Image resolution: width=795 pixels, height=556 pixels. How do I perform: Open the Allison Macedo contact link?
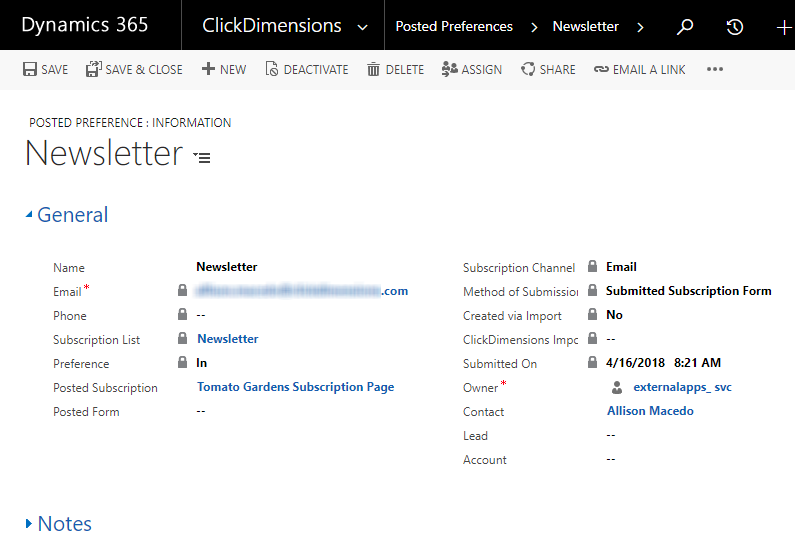650,411
